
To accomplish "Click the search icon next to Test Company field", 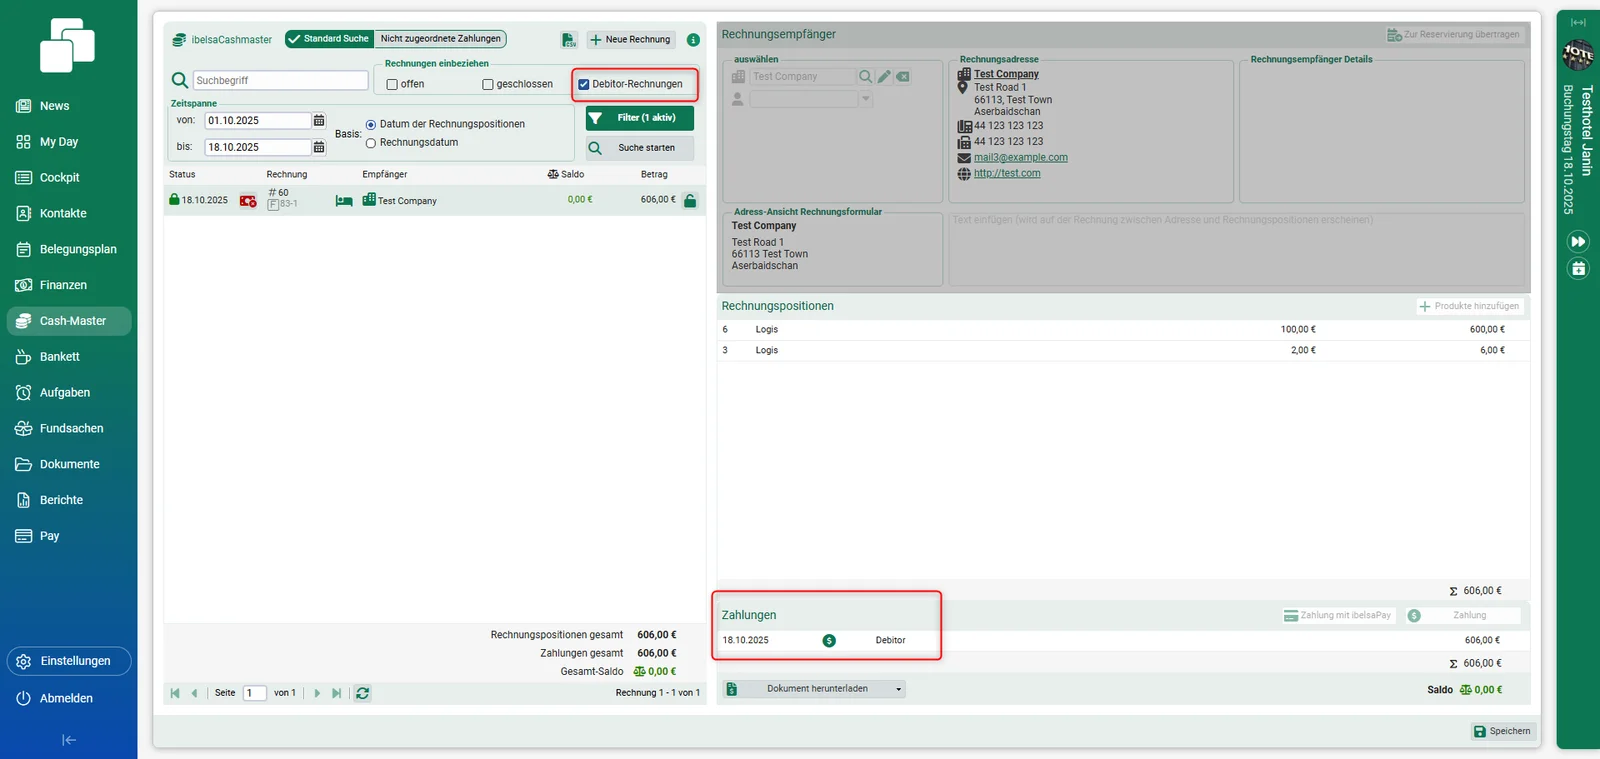I will (x=865, y=76).
